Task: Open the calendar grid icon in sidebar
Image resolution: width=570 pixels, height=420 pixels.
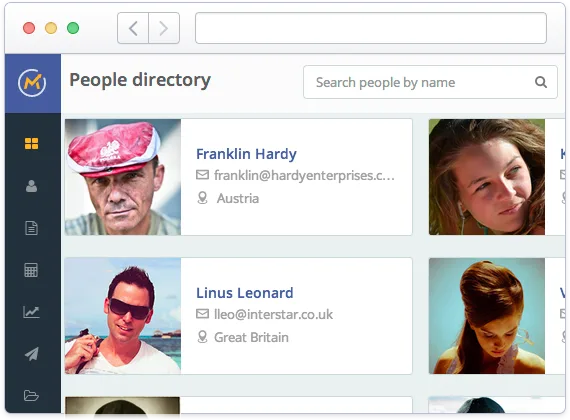Action: 31,270
